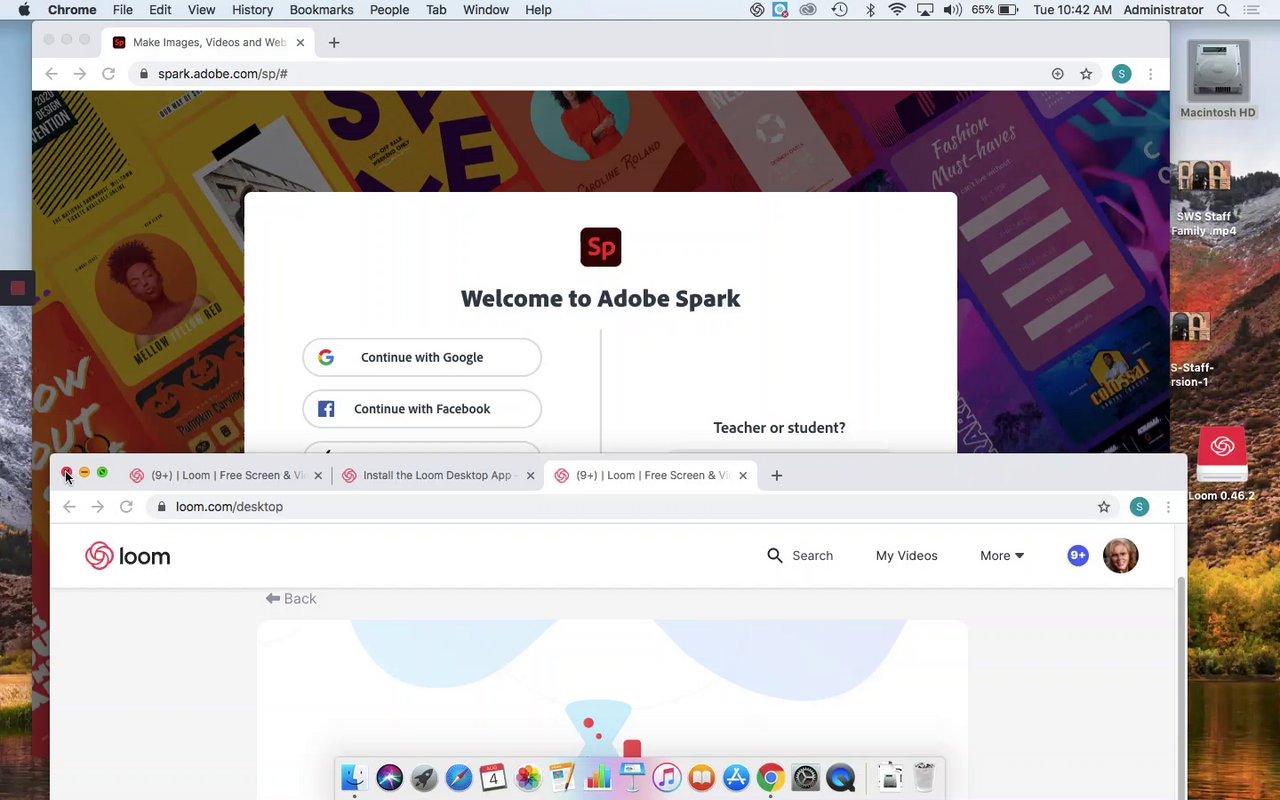Screen dimensions: 1280x800
Task: Click the Loom page vertical scrollbar
Action: coord(1180,686)
